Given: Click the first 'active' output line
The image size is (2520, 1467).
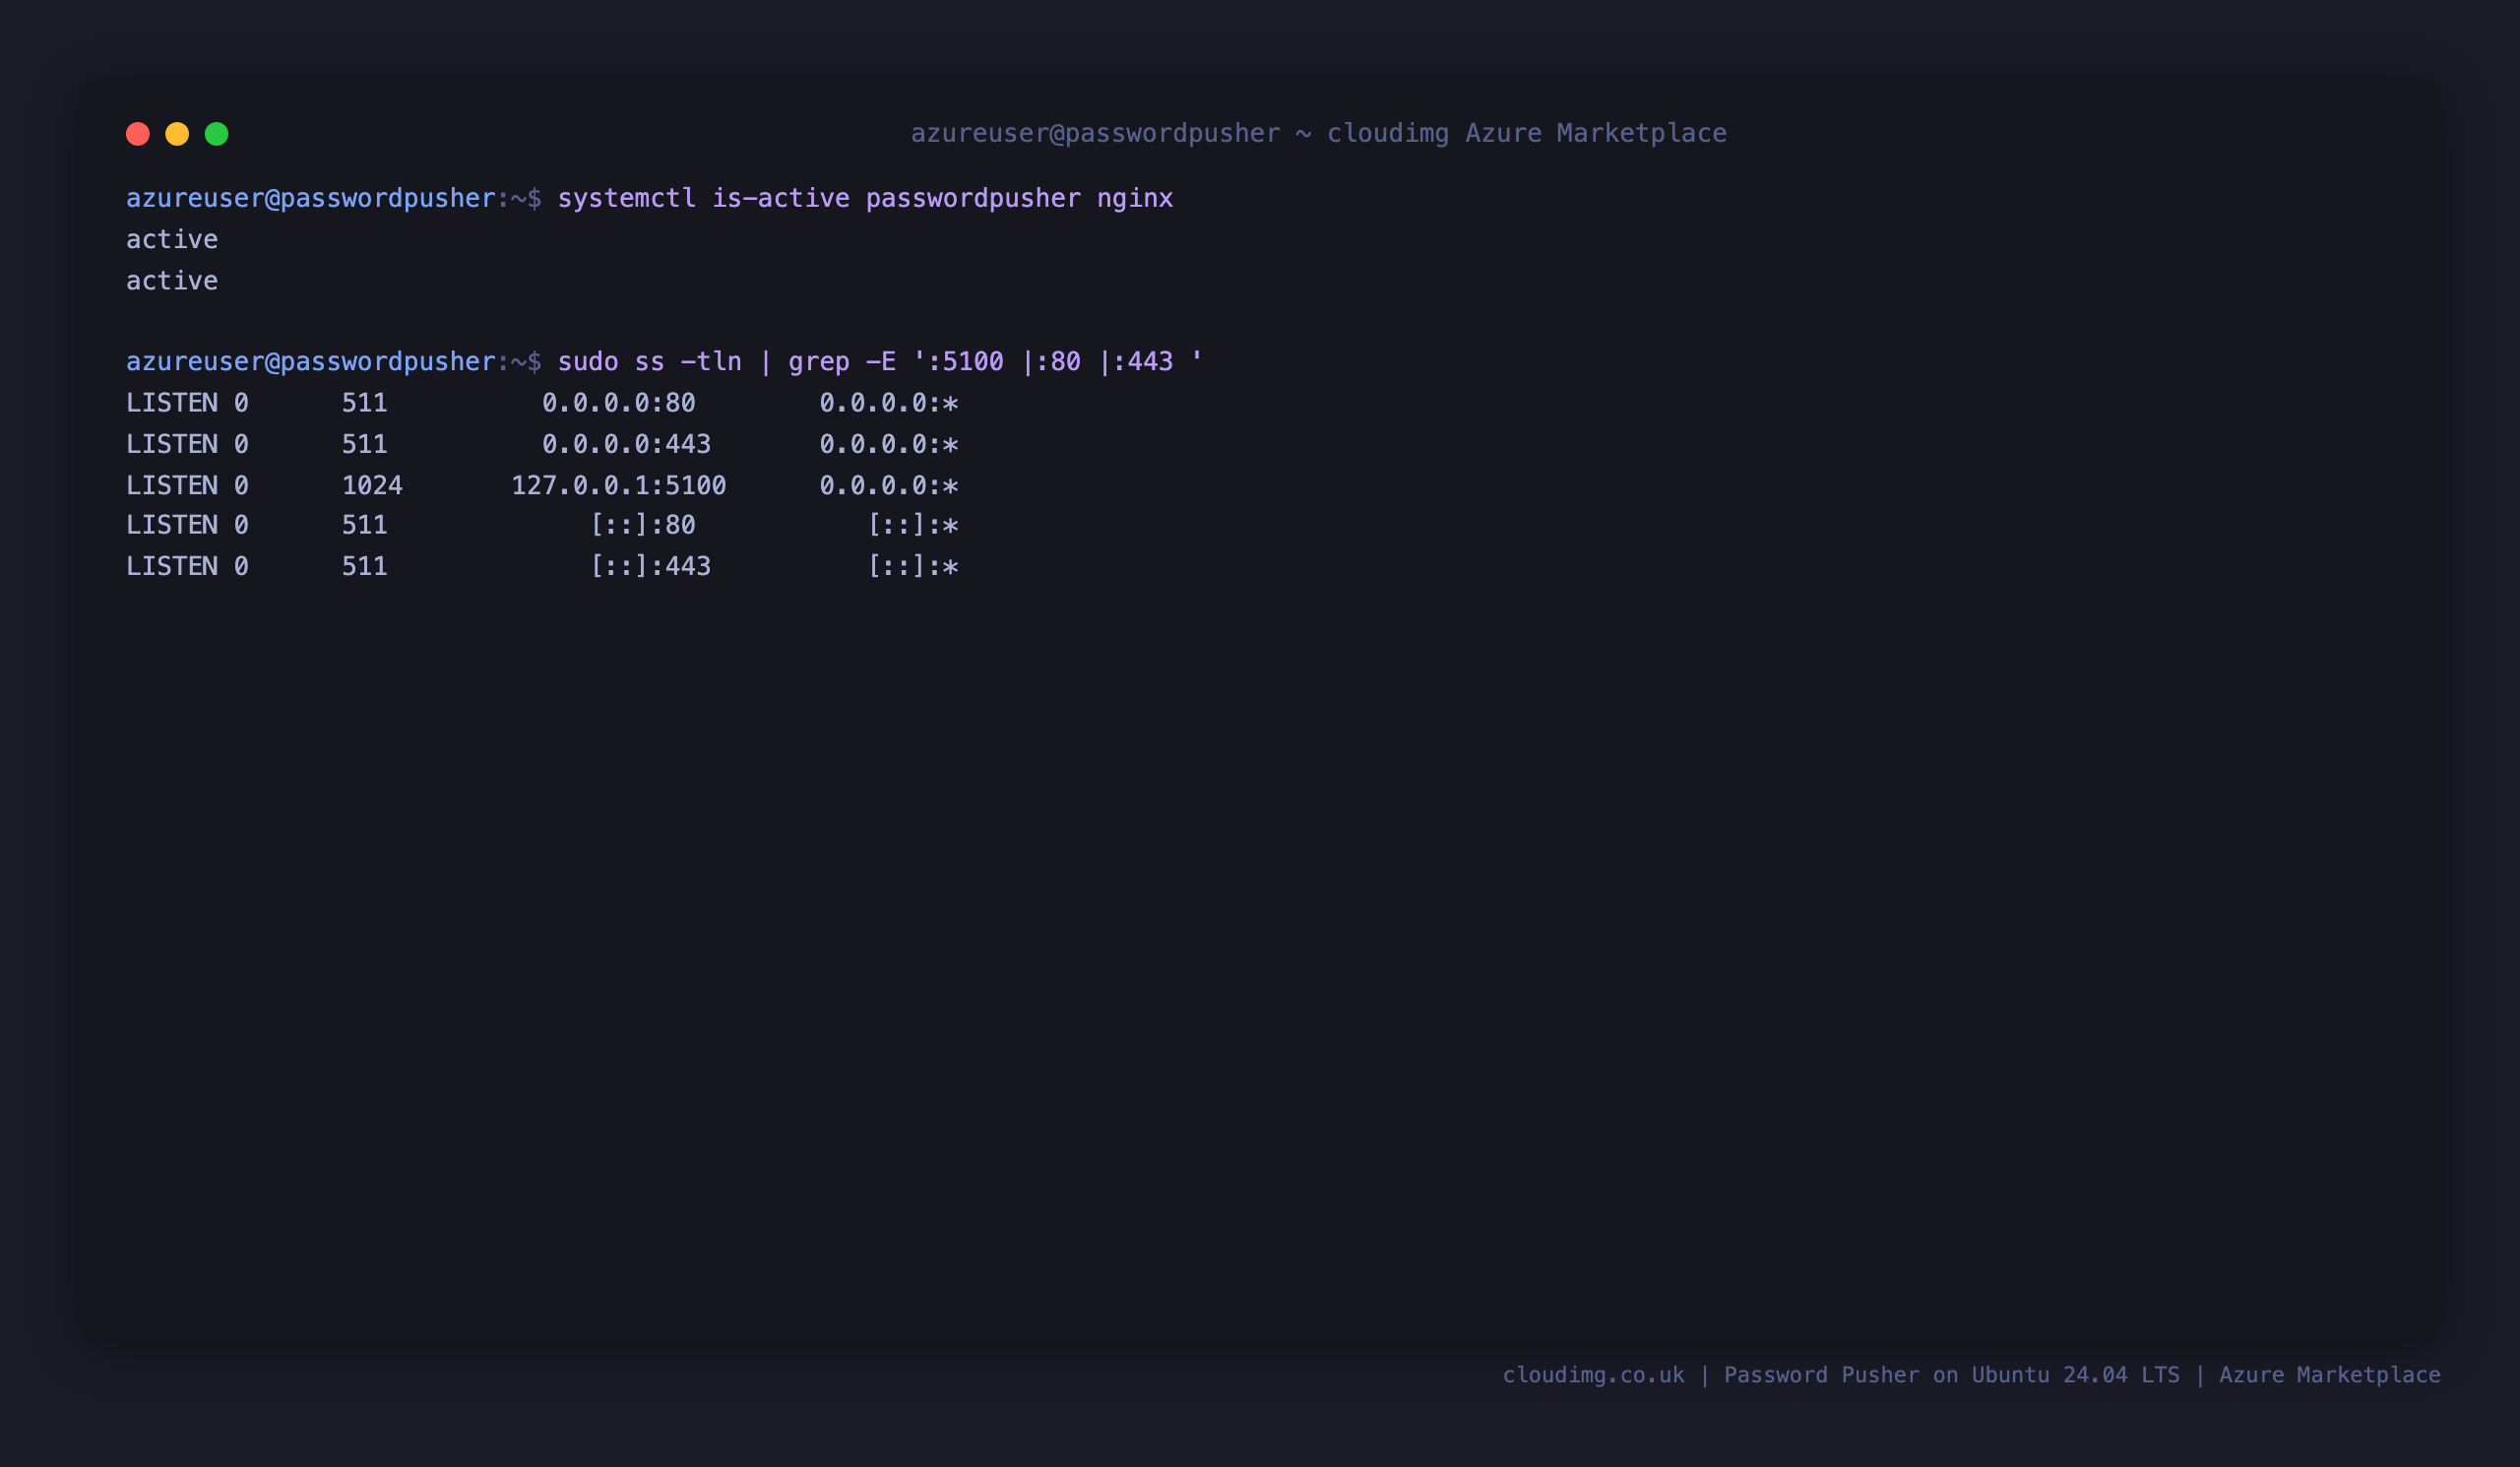Looking at the screenshot, I should pos(172,239).
